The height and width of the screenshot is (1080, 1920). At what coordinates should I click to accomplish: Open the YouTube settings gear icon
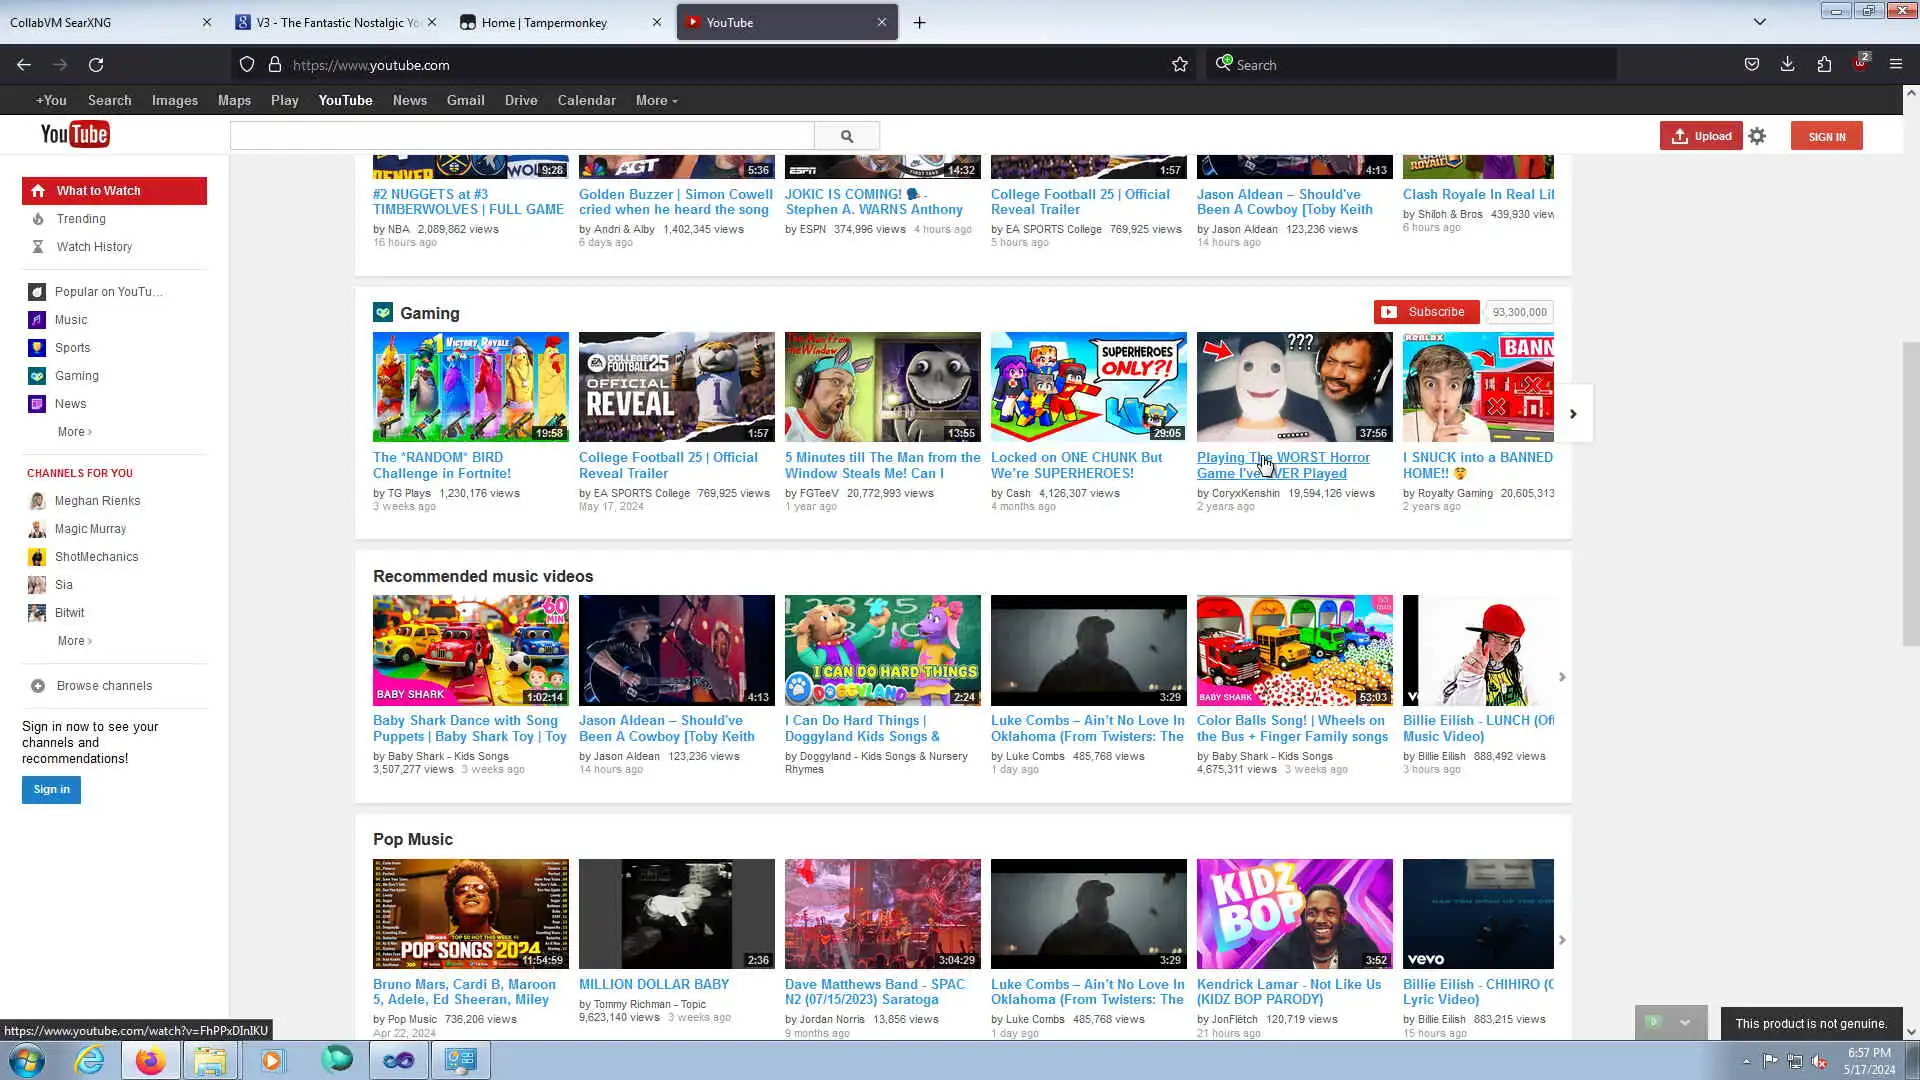[x=1757, y=136]
